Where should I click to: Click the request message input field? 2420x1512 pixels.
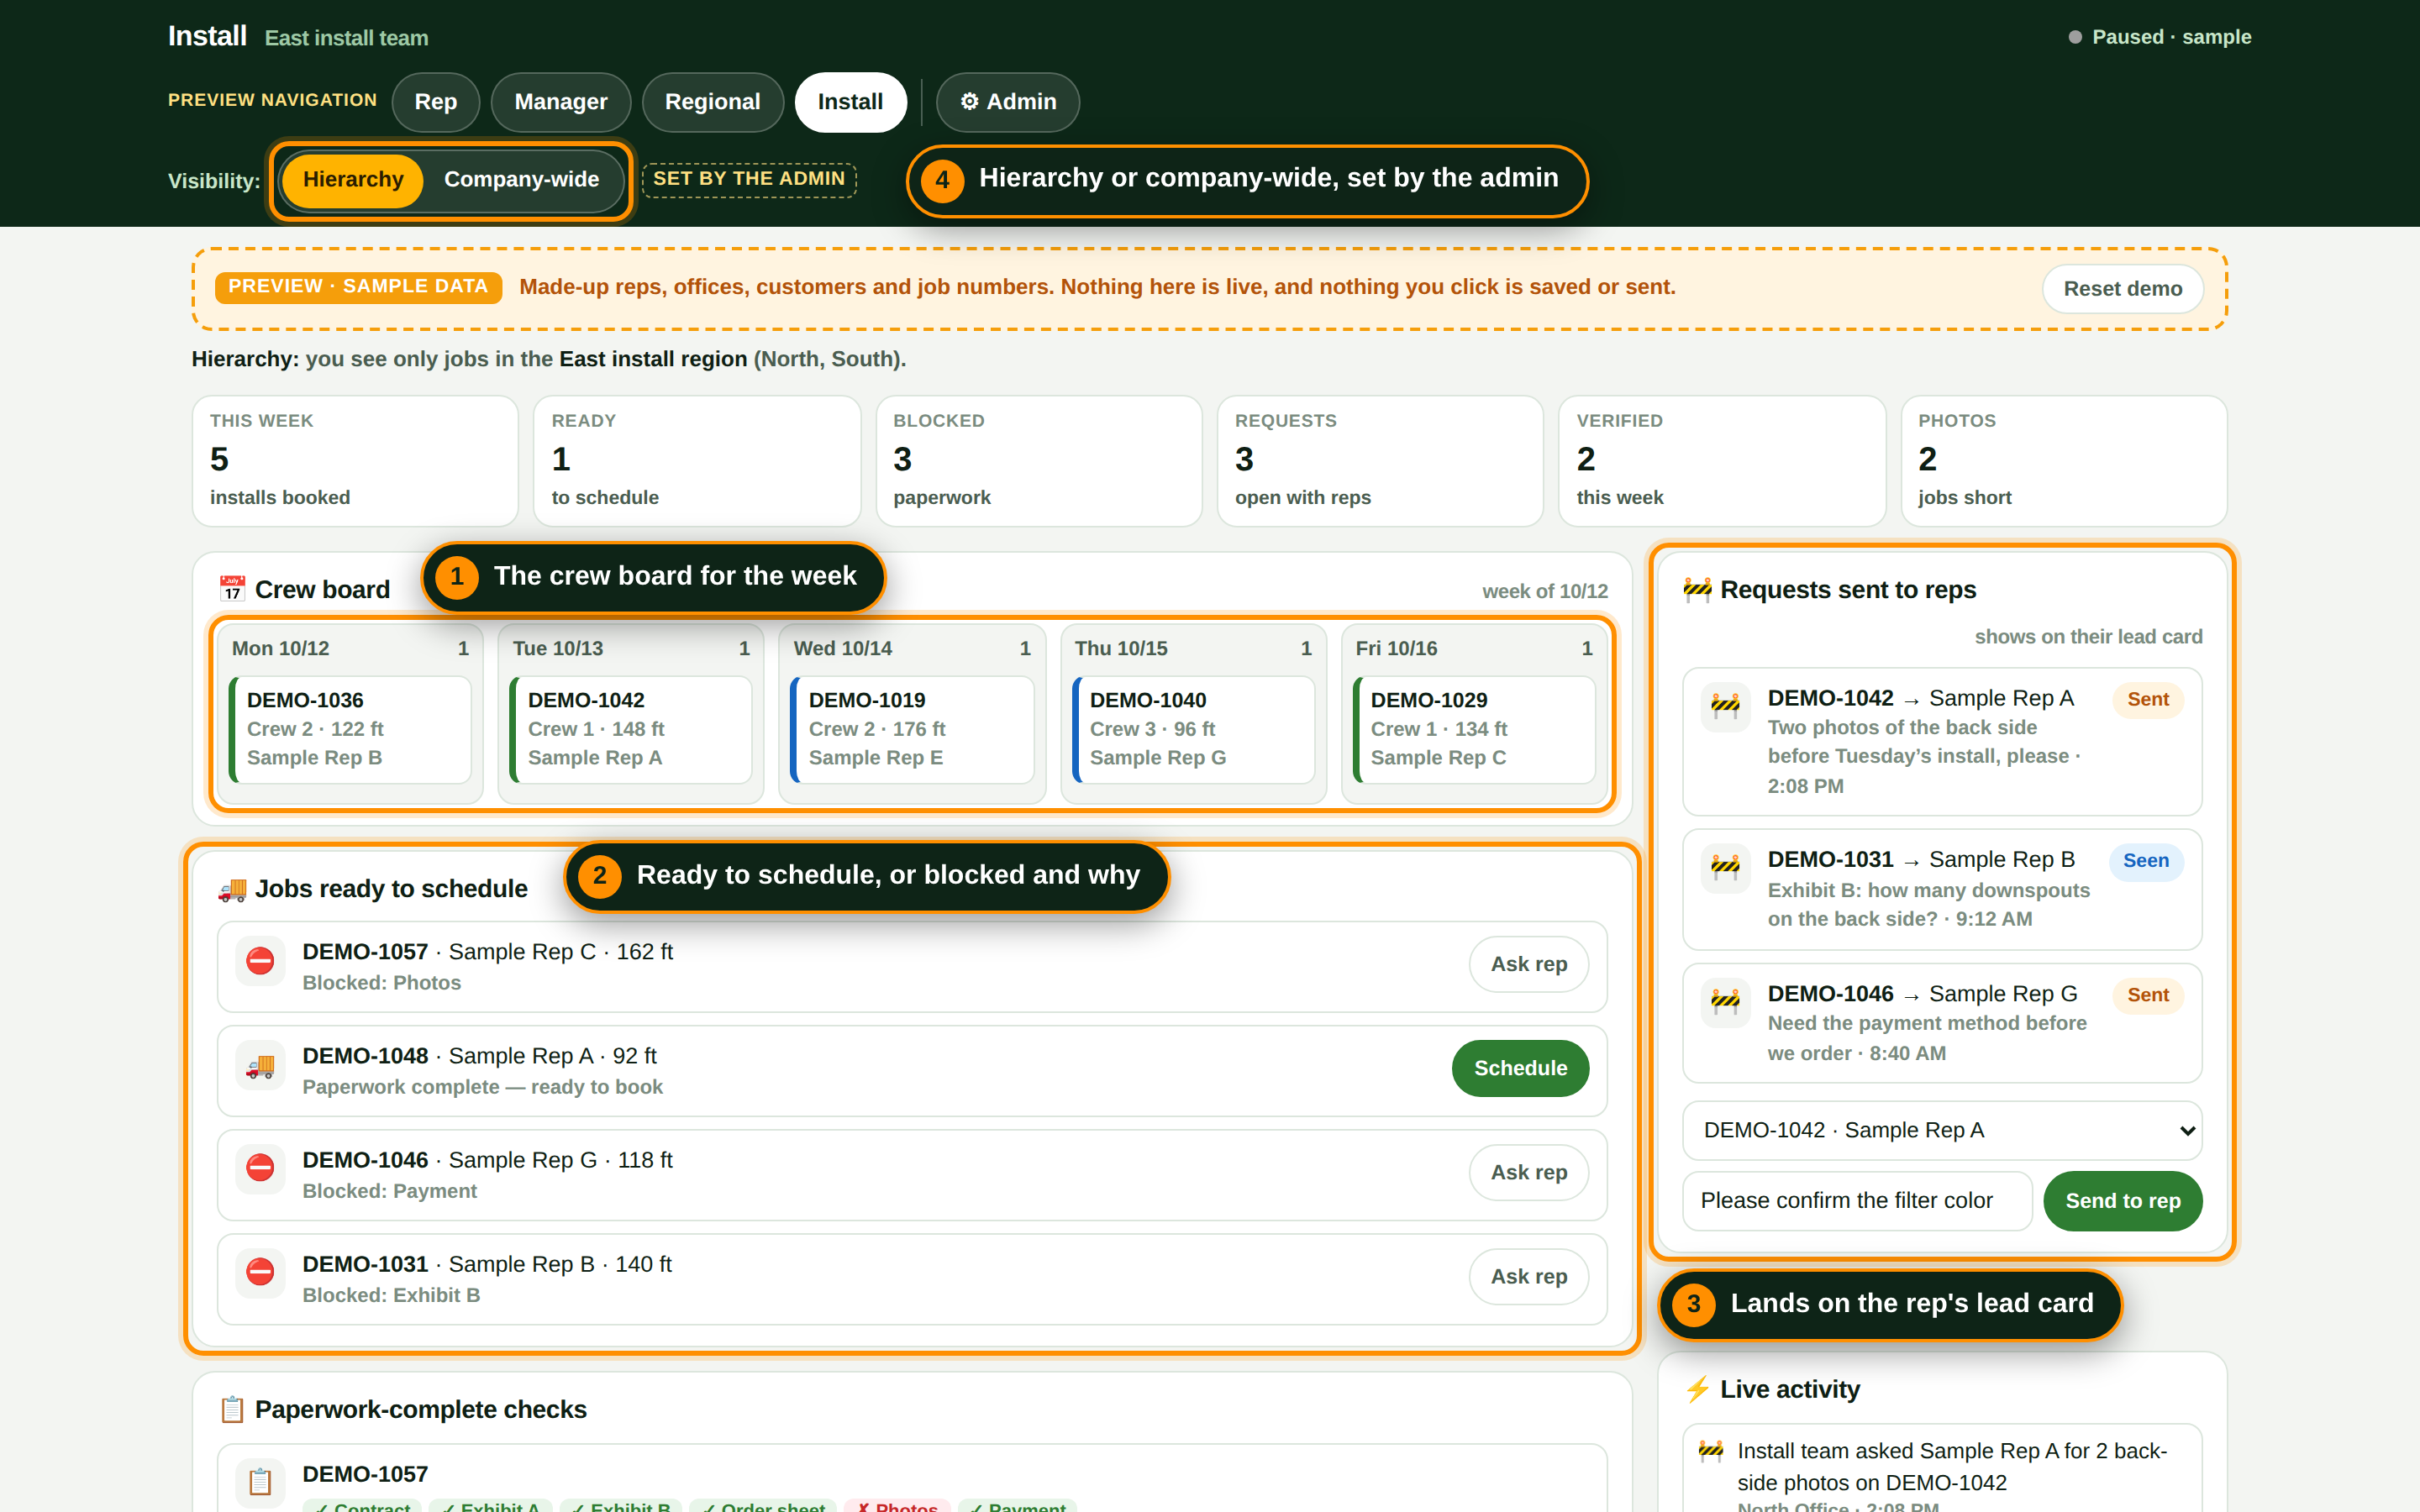(x=1857, y=1201)
